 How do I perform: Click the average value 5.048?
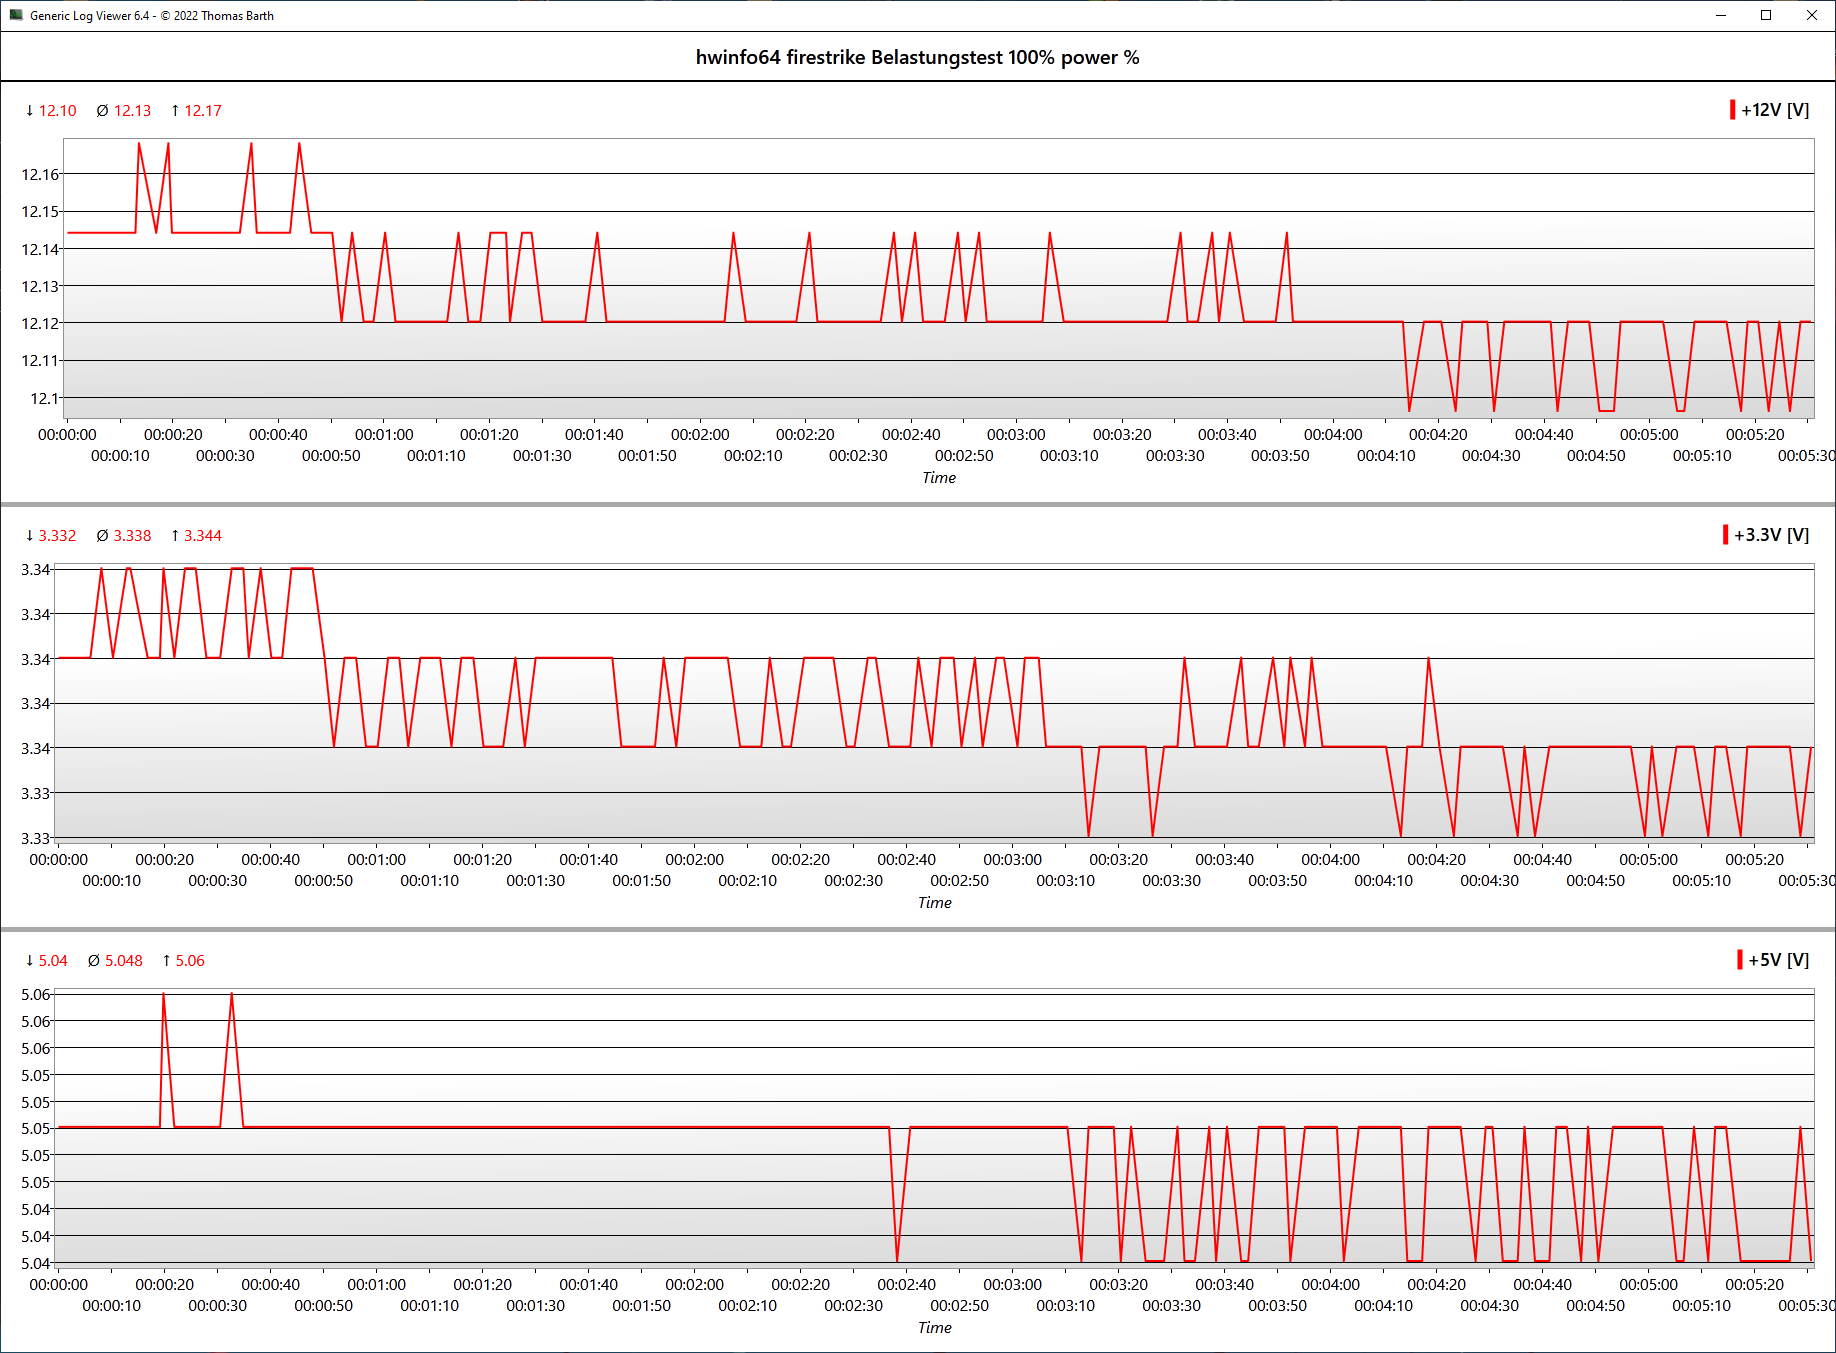coord(124,961)
